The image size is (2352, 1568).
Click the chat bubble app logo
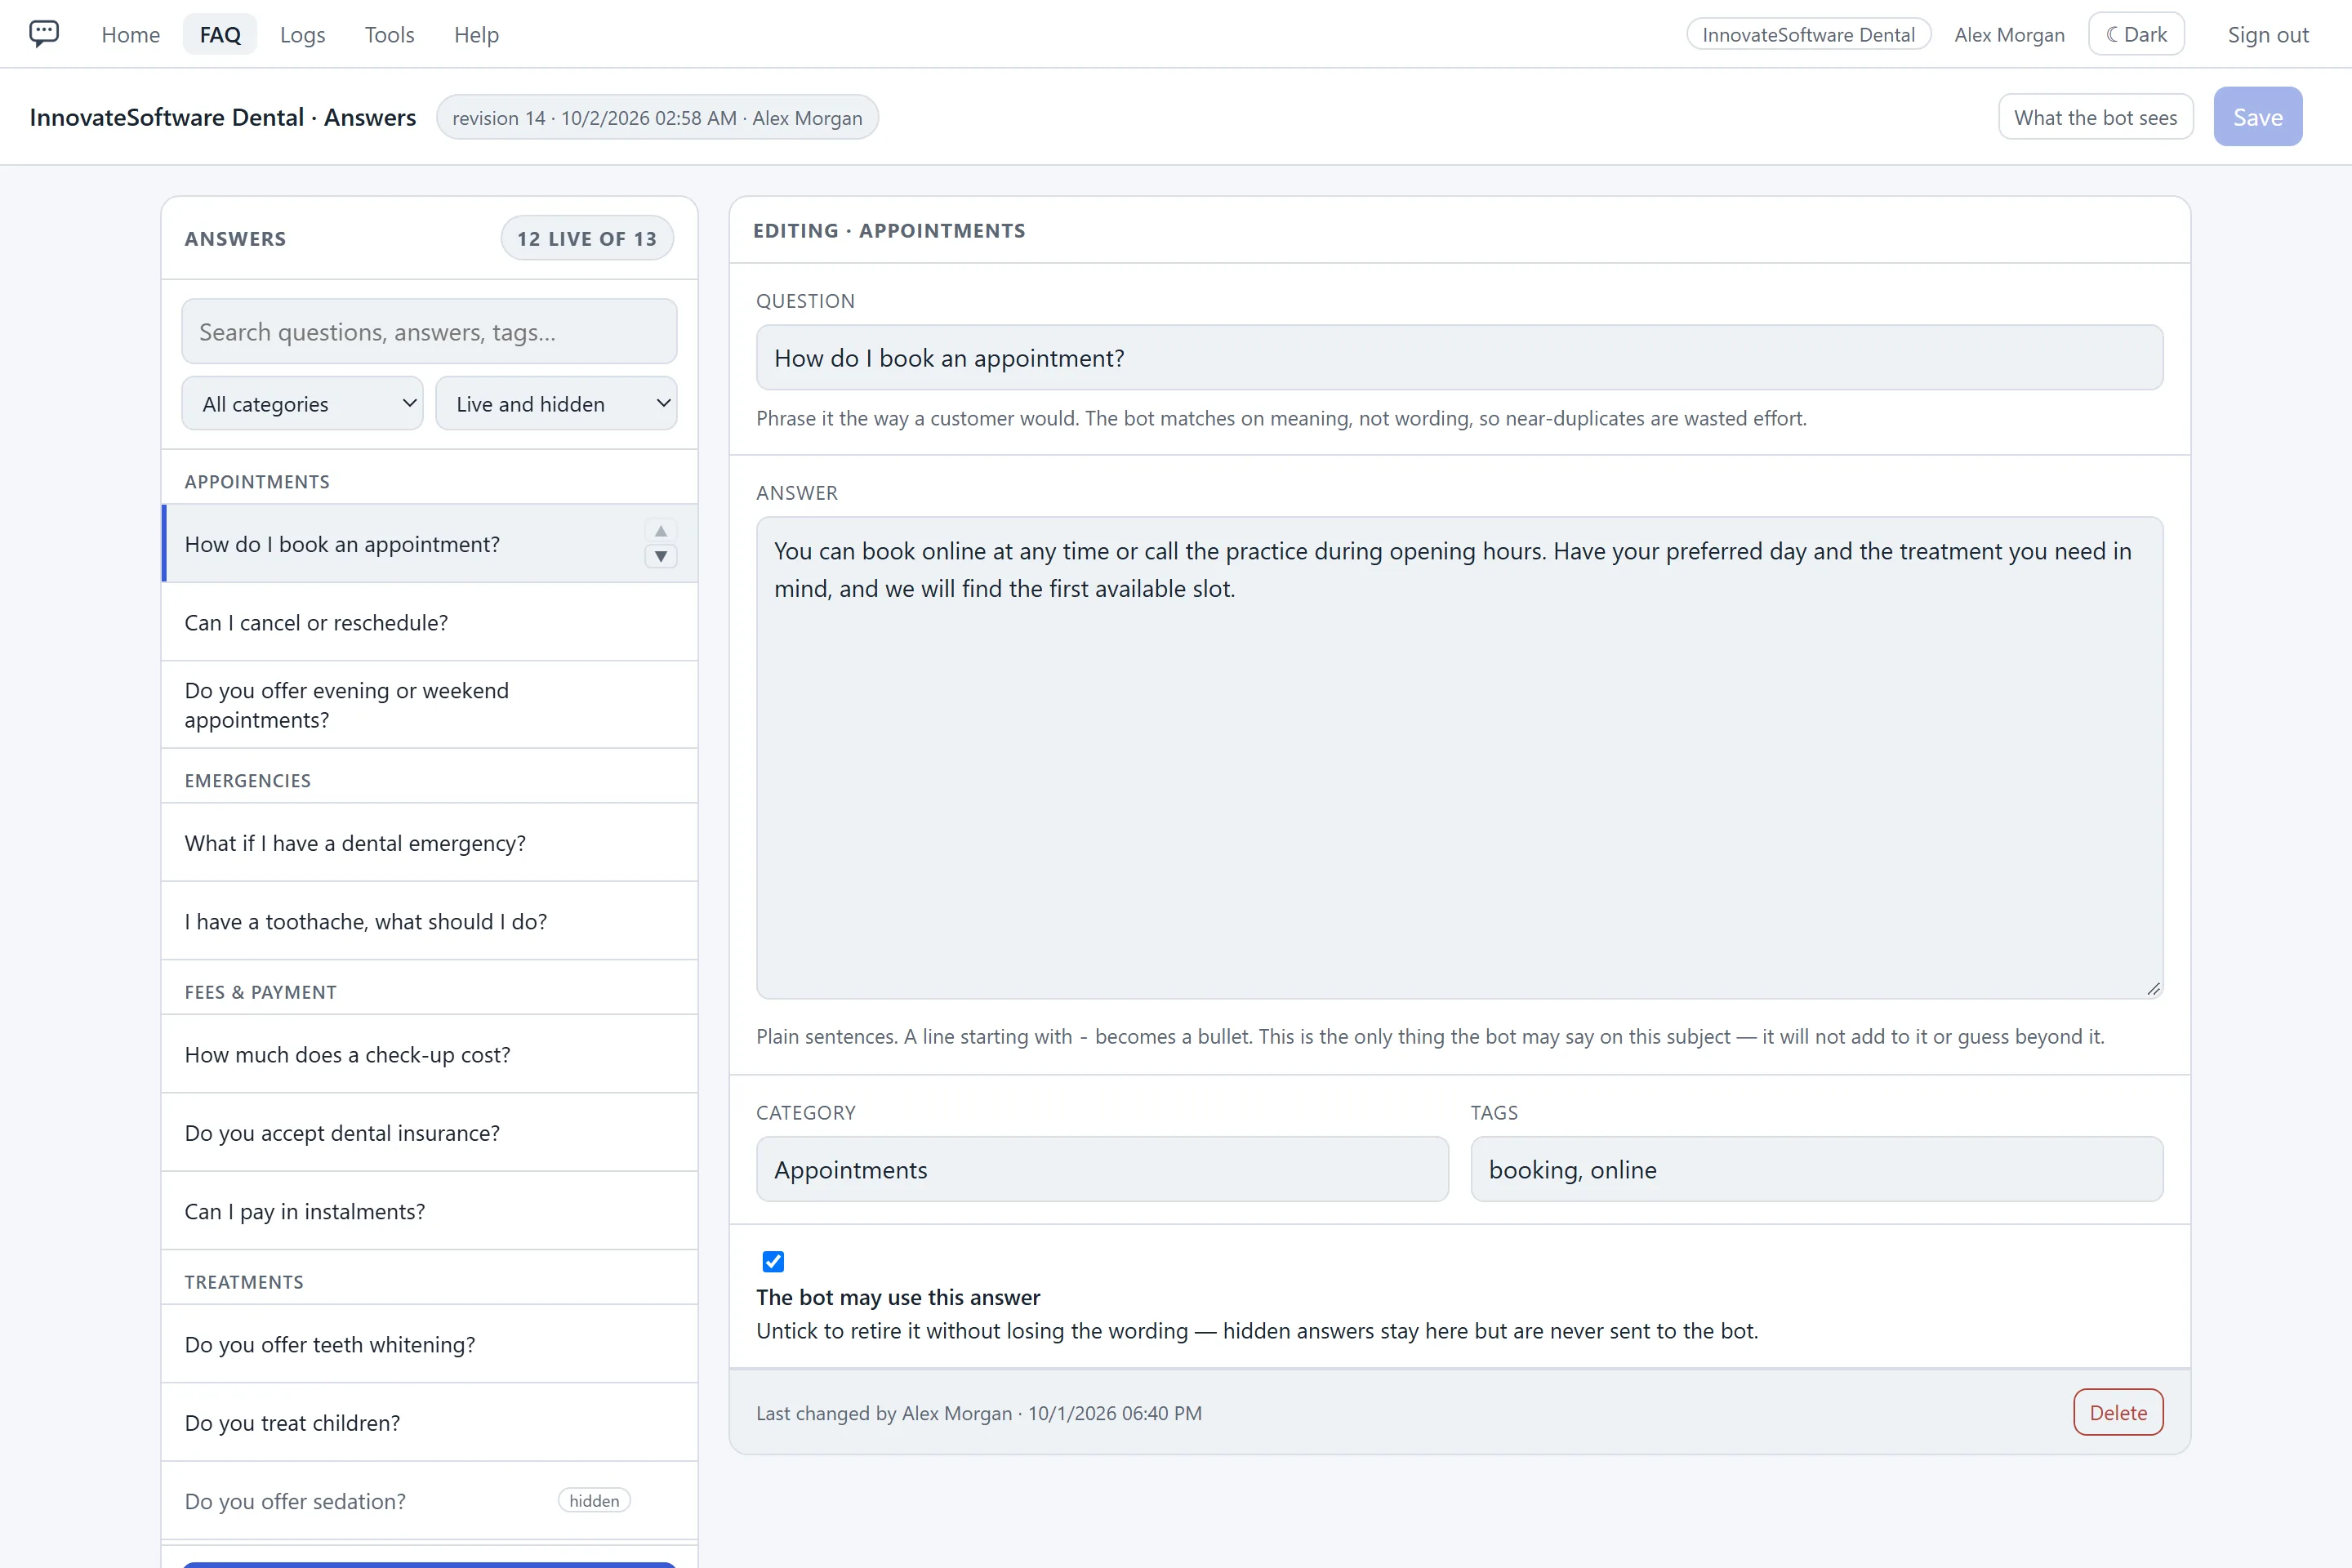click(x=44, y=34)
